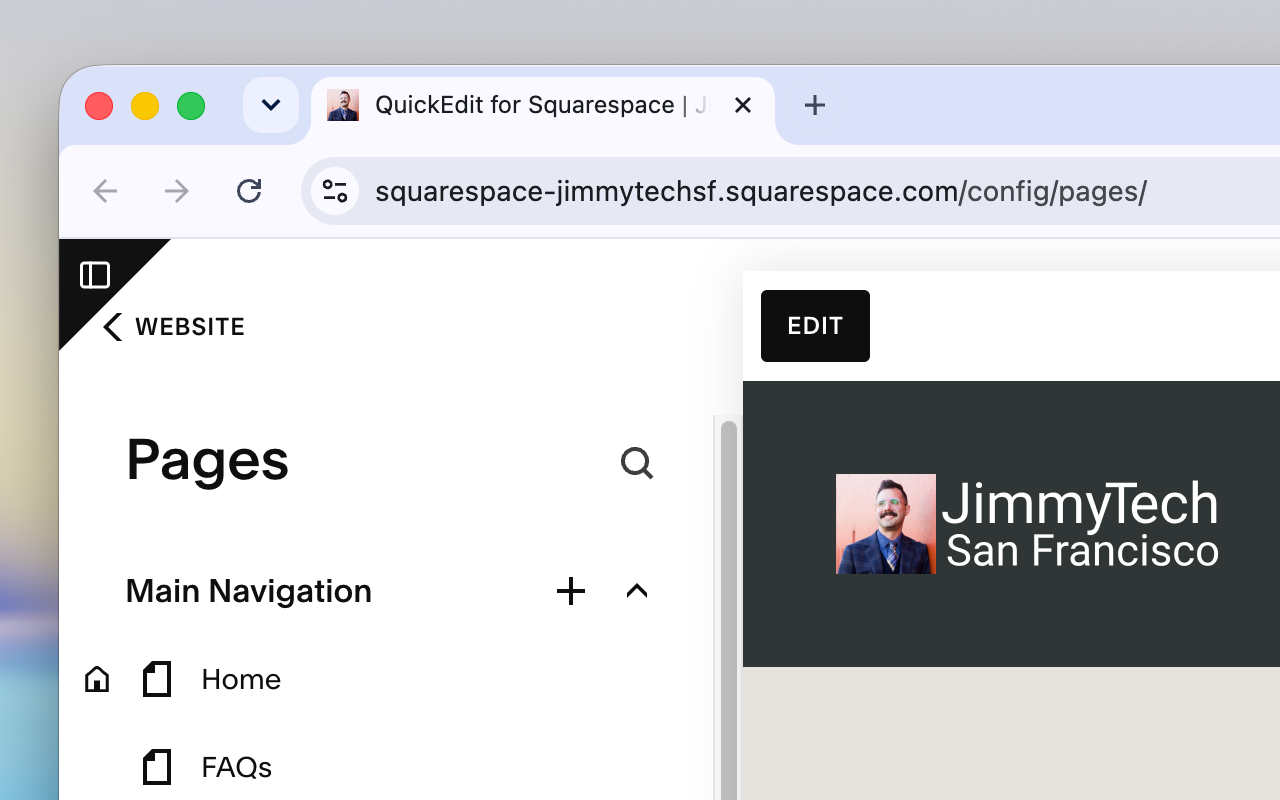Image resolution: width=1280 pixels, height=800 pixels.
Task: Click the Pages heading
Action: 207,461
